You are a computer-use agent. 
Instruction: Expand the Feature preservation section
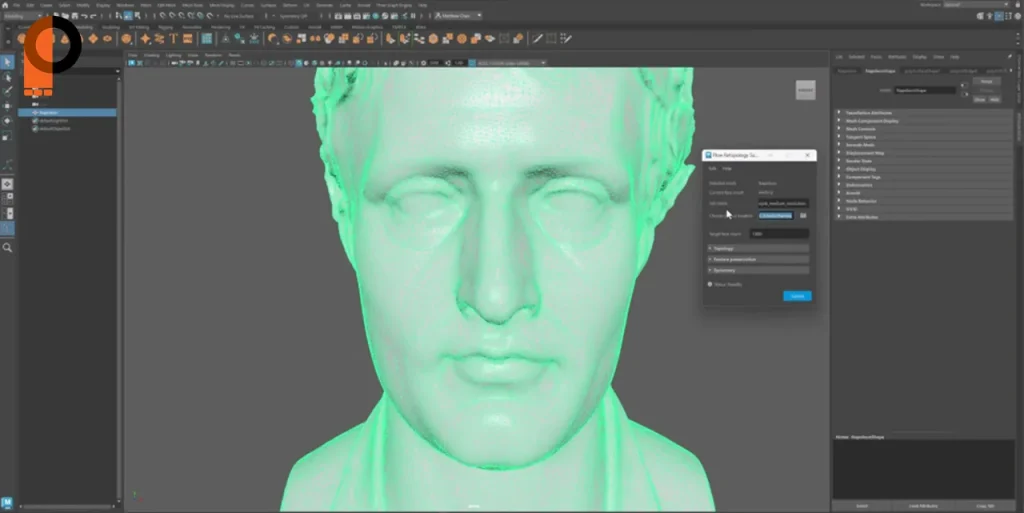tap(757, 259)
